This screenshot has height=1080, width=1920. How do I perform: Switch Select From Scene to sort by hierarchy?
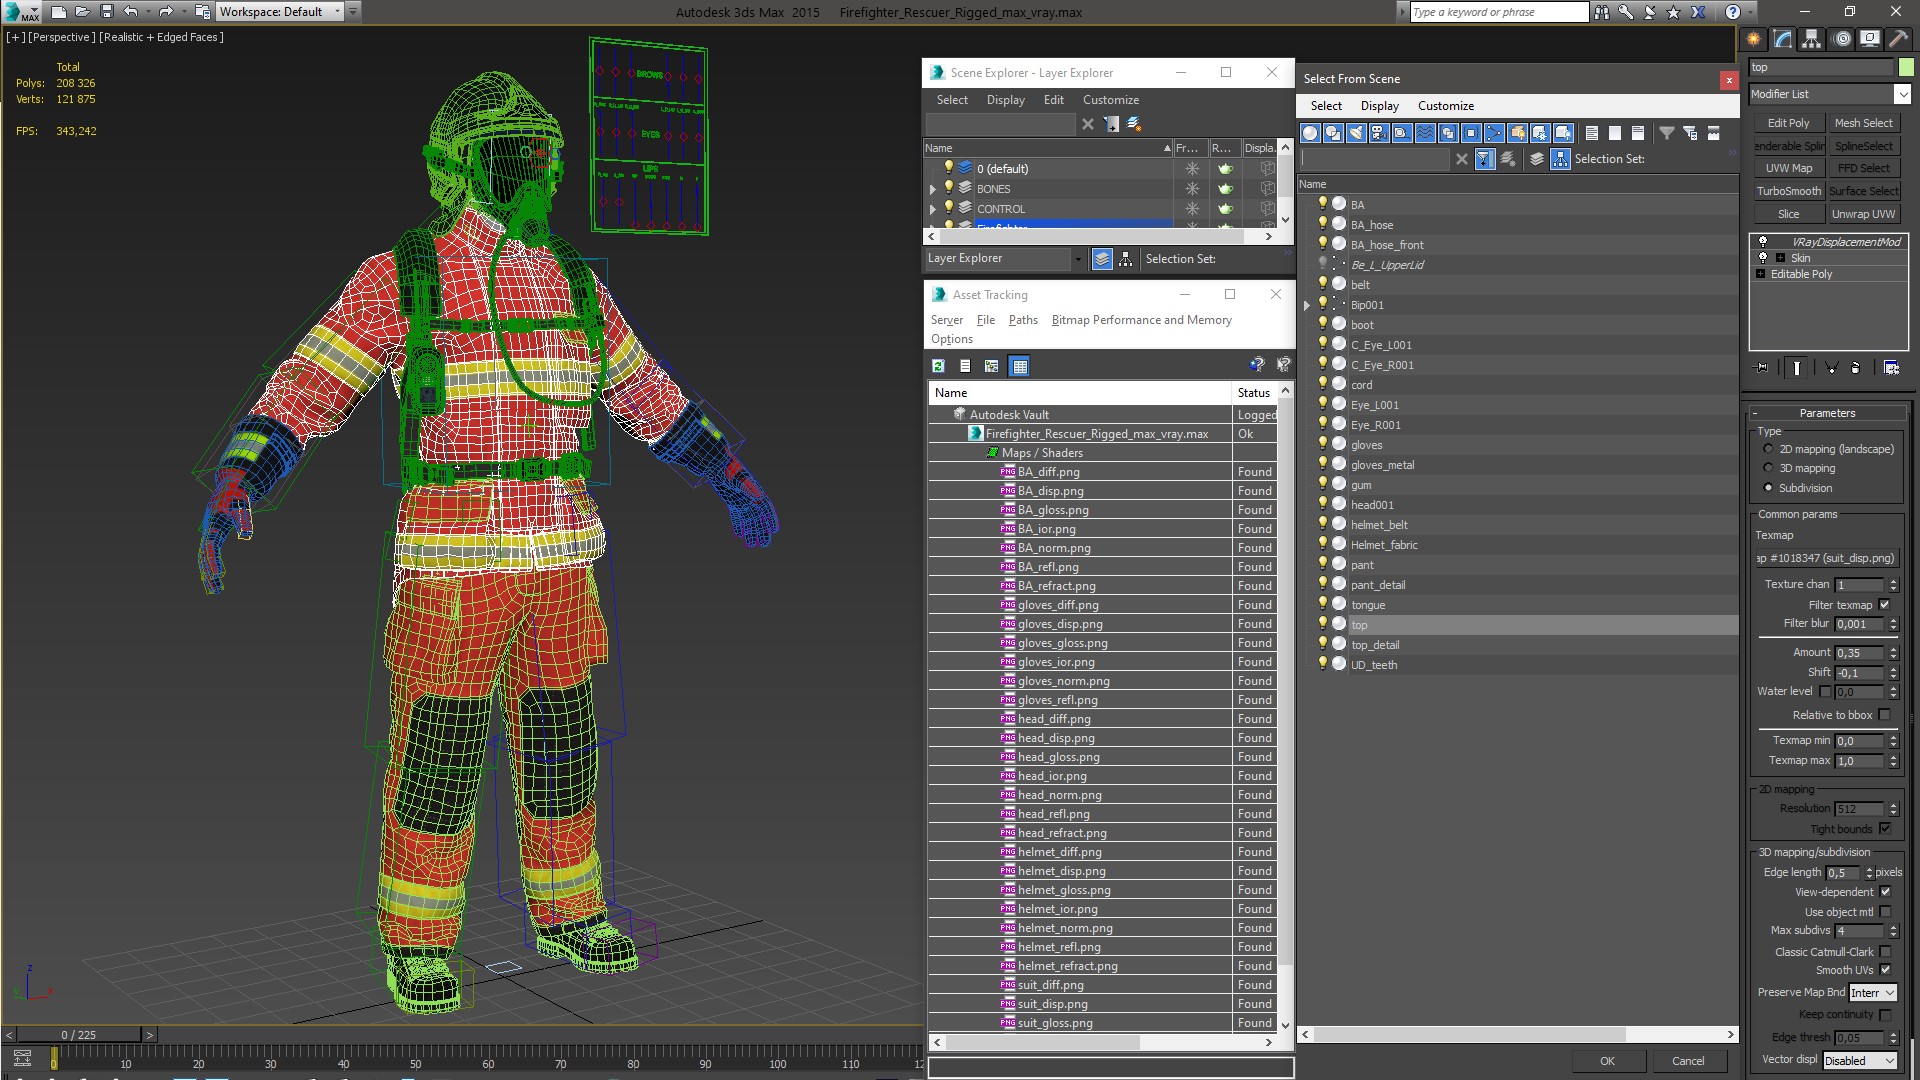[x=1561, y=159]
